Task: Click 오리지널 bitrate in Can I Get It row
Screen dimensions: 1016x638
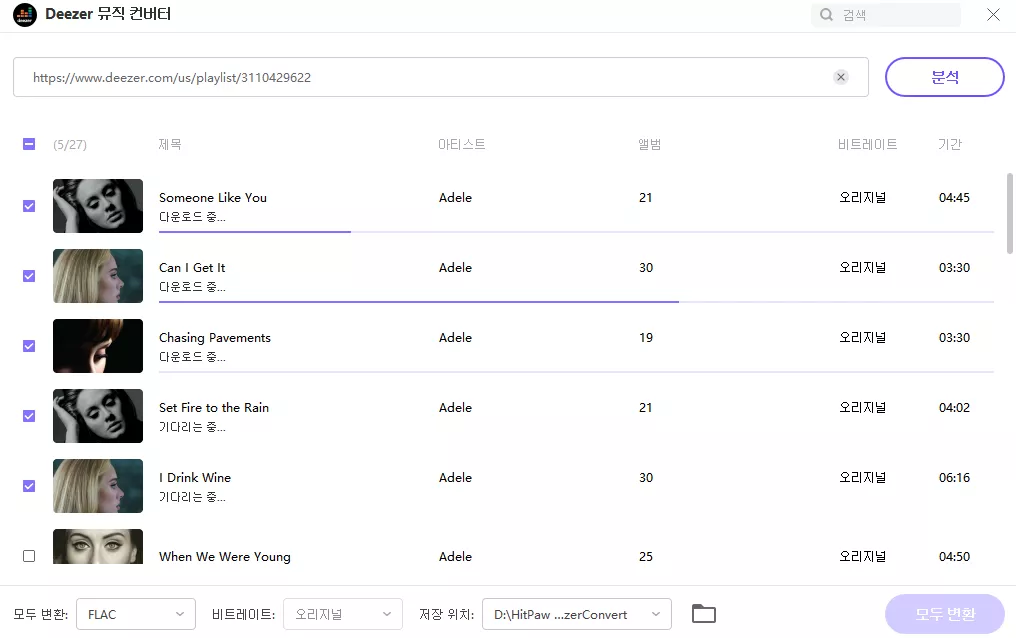Action: [x=862, y=268]
